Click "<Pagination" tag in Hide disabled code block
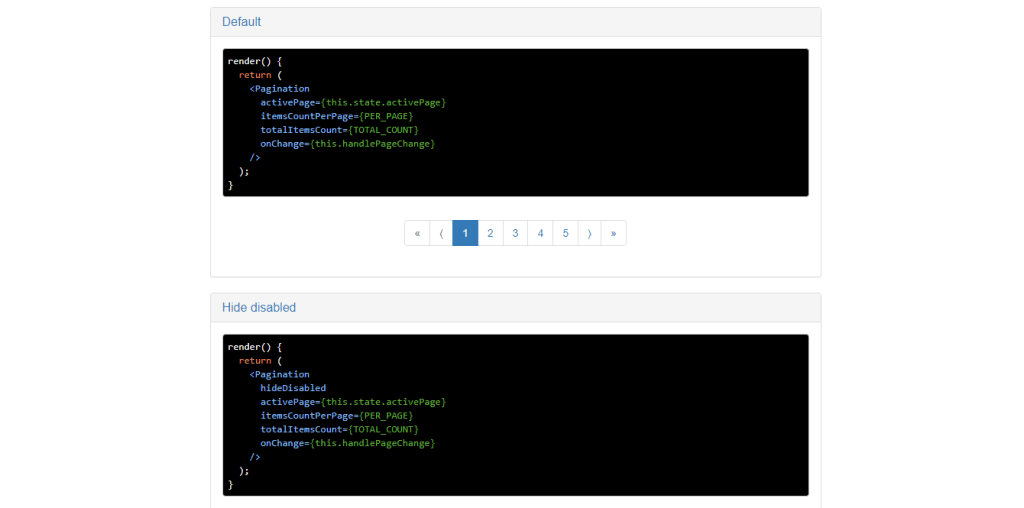1024x508 pixels. click(280, 374)
